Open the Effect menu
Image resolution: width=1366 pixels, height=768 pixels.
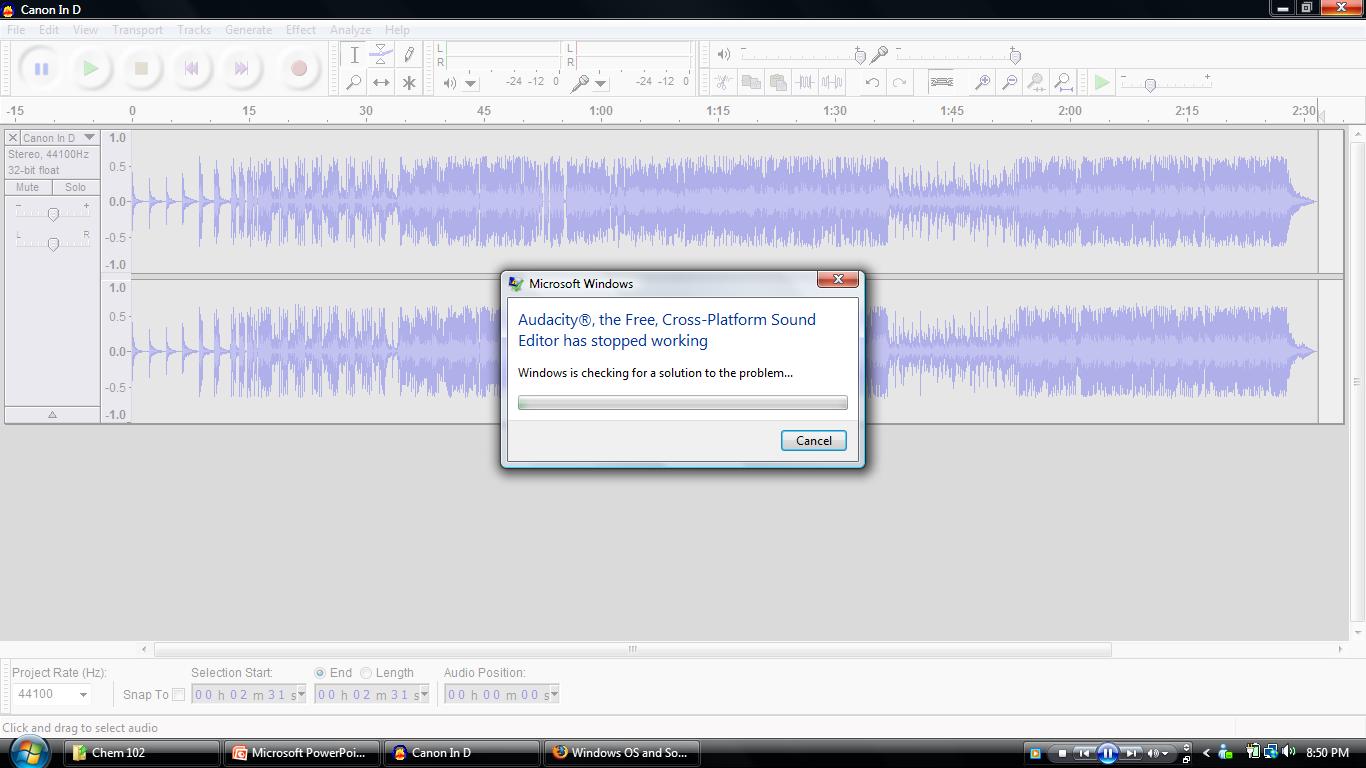300,30
